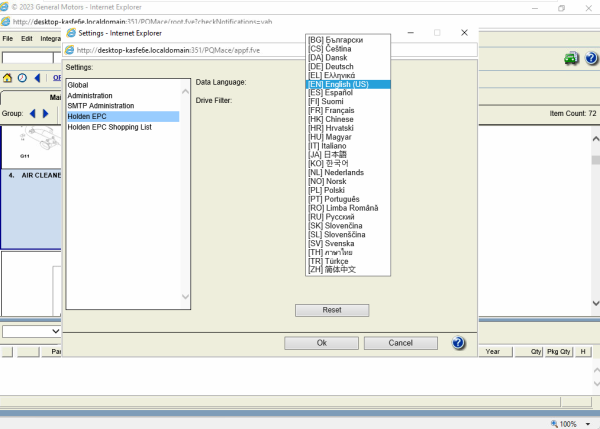Click the Cancel button
Screen dimensions: 600x429
coord(399,343)
